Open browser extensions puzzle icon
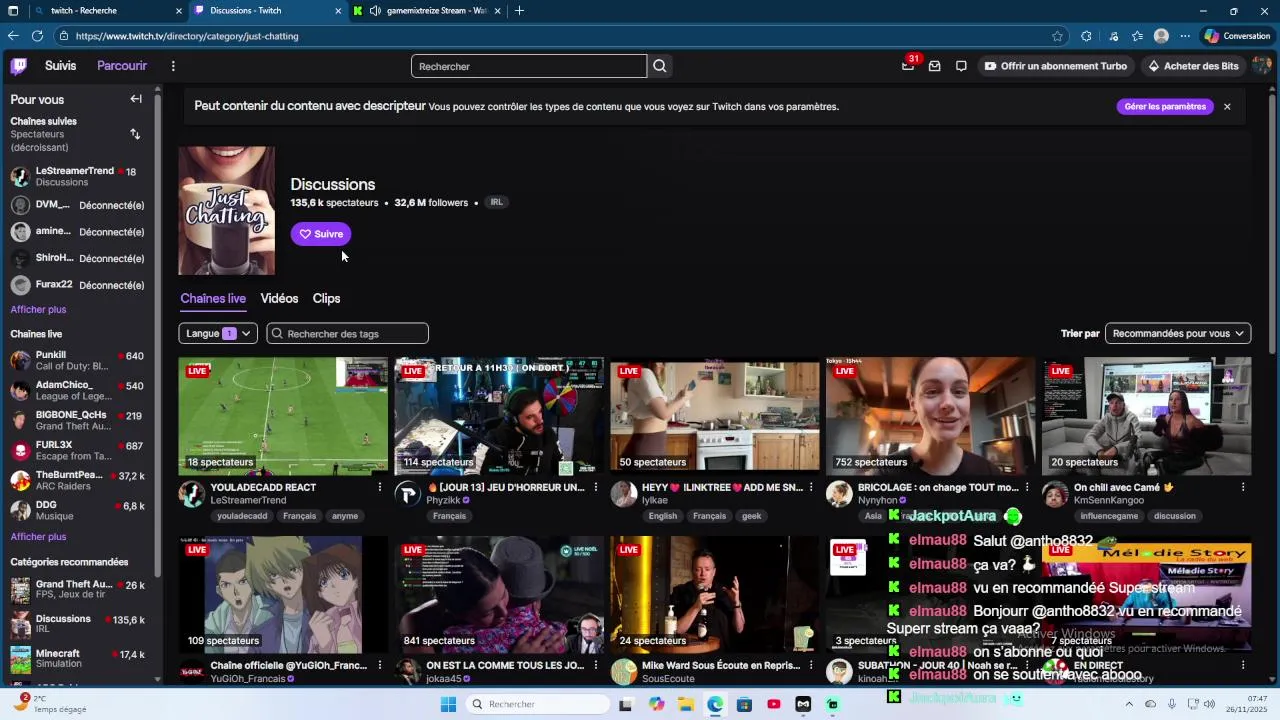Viewport: 1280px width, 720px height. 1086,36
